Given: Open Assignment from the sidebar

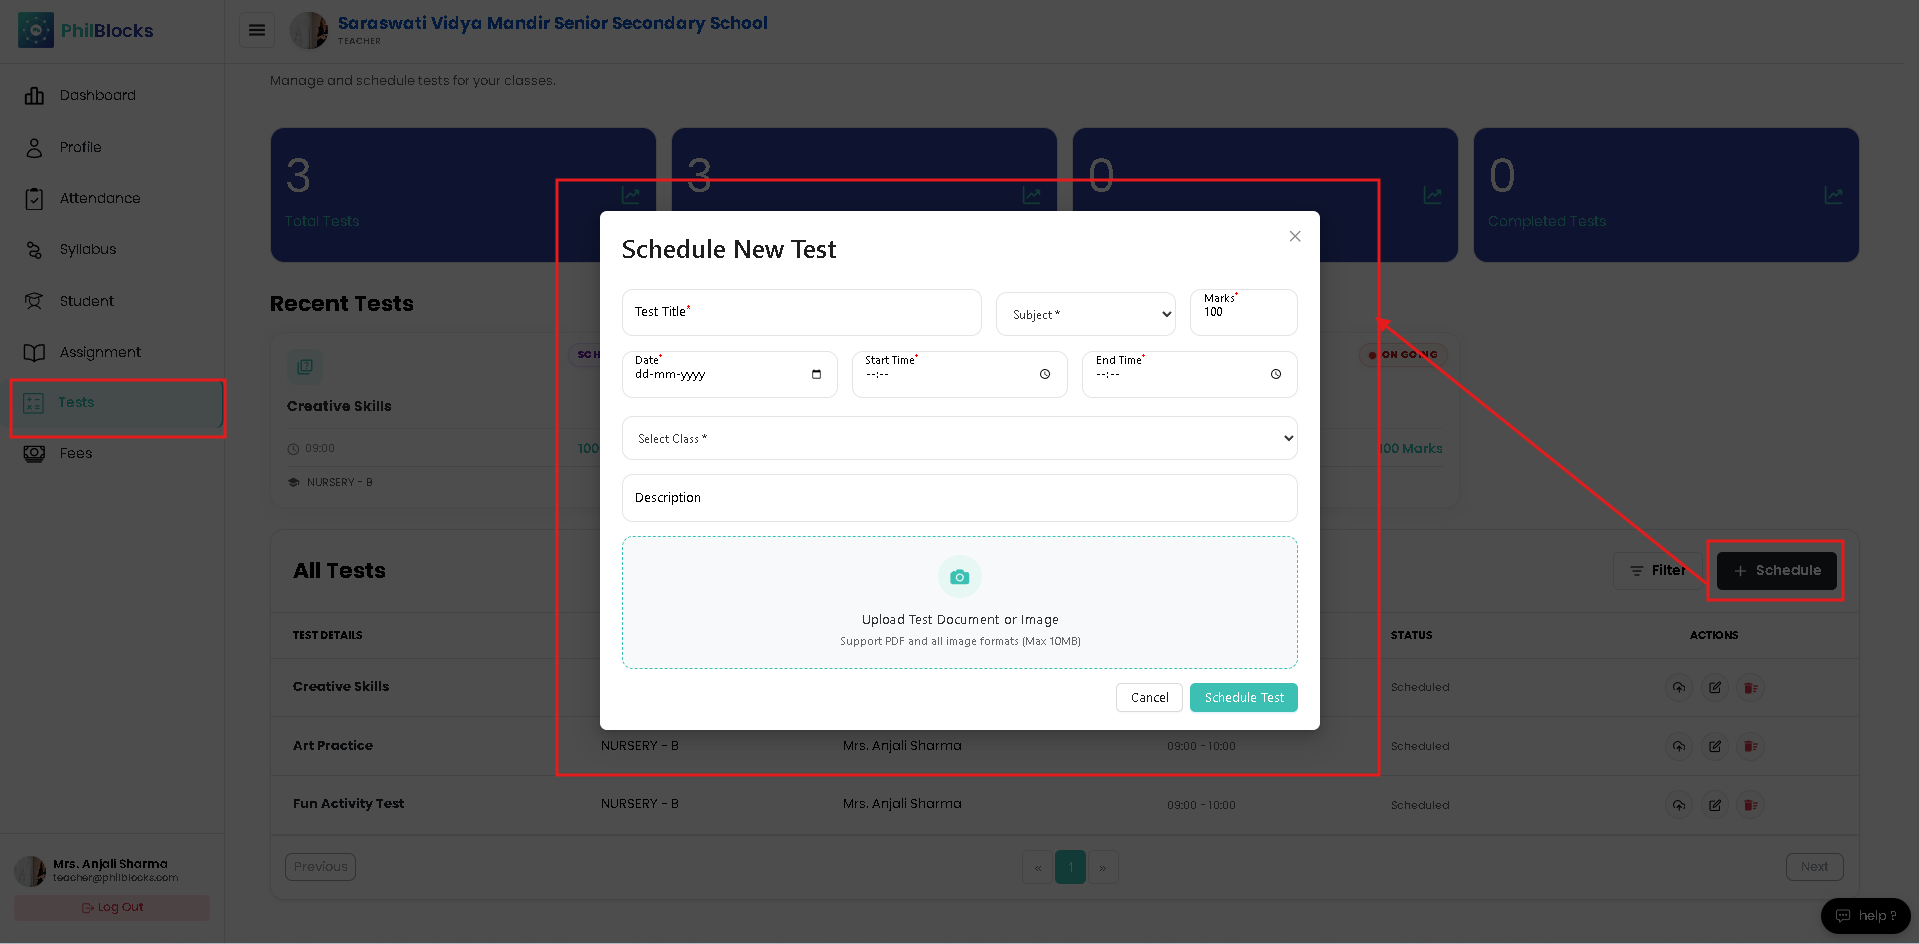Looking at the screenshot, I should (100, 352).
